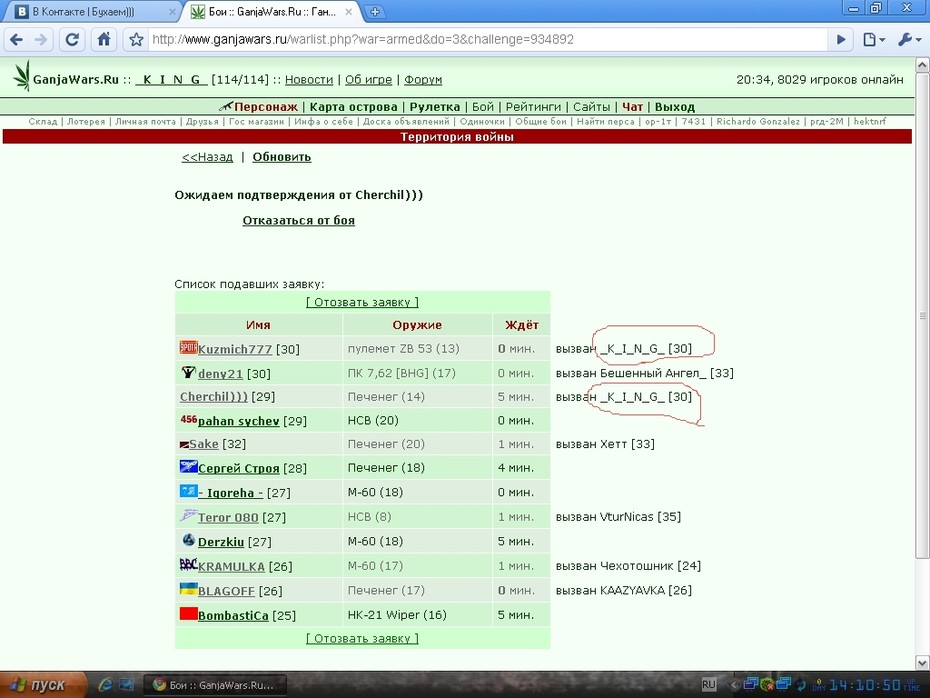Click the Бои GanjaWars taskbar button

216,685
